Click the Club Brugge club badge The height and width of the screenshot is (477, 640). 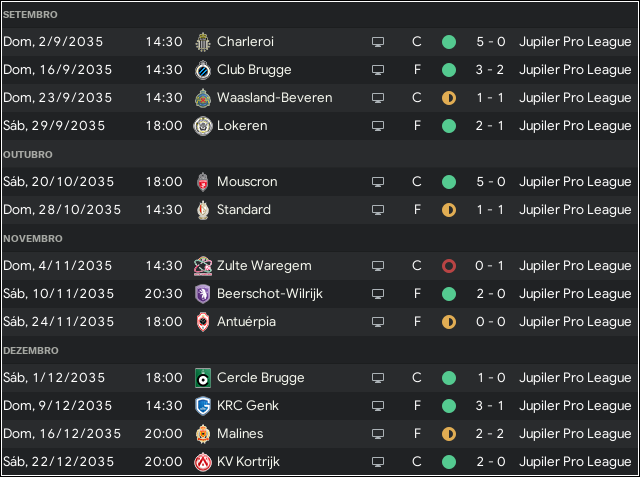(x=203, y=70)
